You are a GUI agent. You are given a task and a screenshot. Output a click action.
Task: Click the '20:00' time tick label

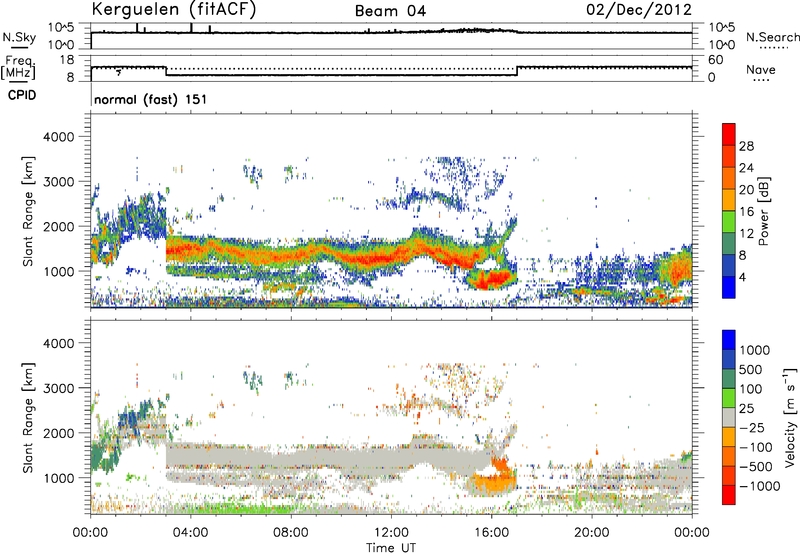[591, 533]
